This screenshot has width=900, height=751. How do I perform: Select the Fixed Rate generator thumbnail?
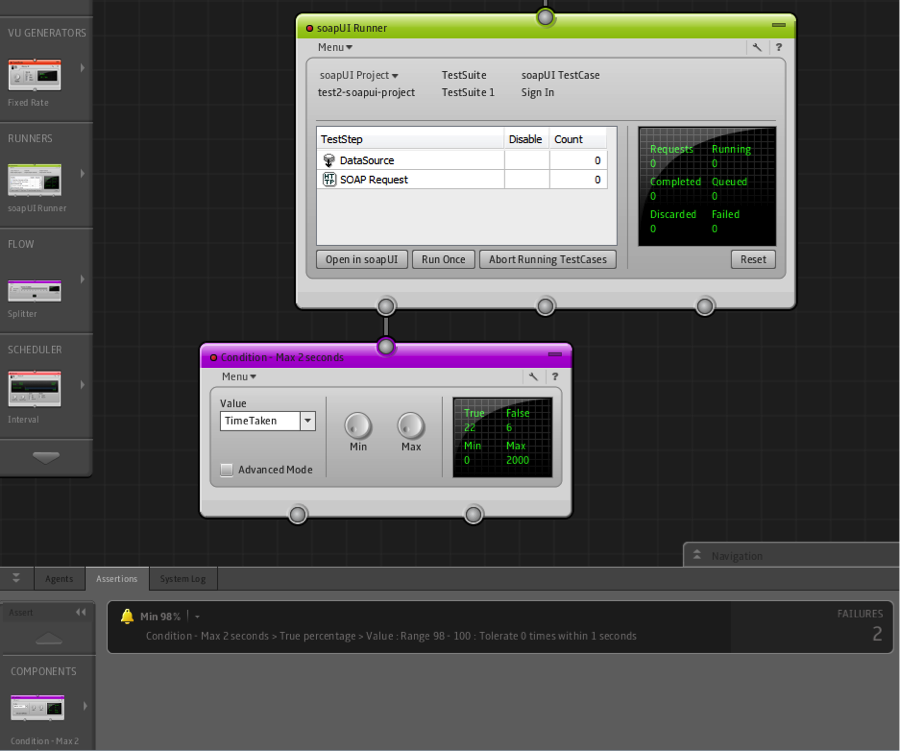click(x=34, y=75)
